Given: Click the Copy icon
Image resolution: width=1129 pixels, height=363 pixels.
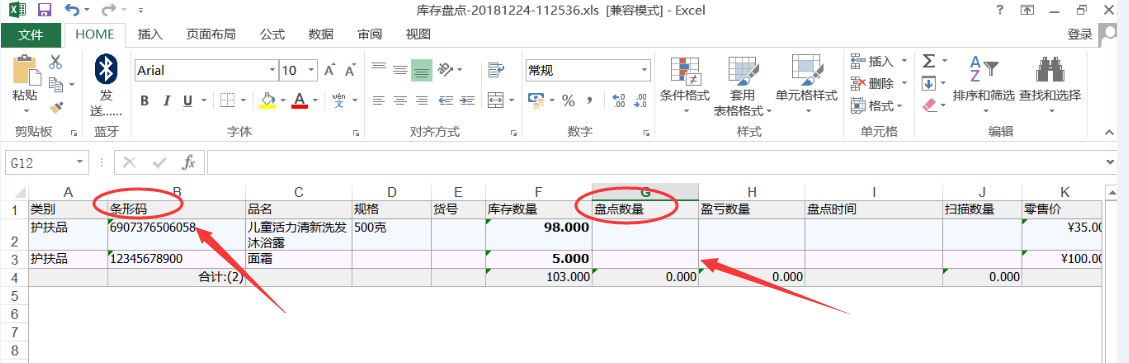Looking at the screenshot, I should click(x=56, y=85).
